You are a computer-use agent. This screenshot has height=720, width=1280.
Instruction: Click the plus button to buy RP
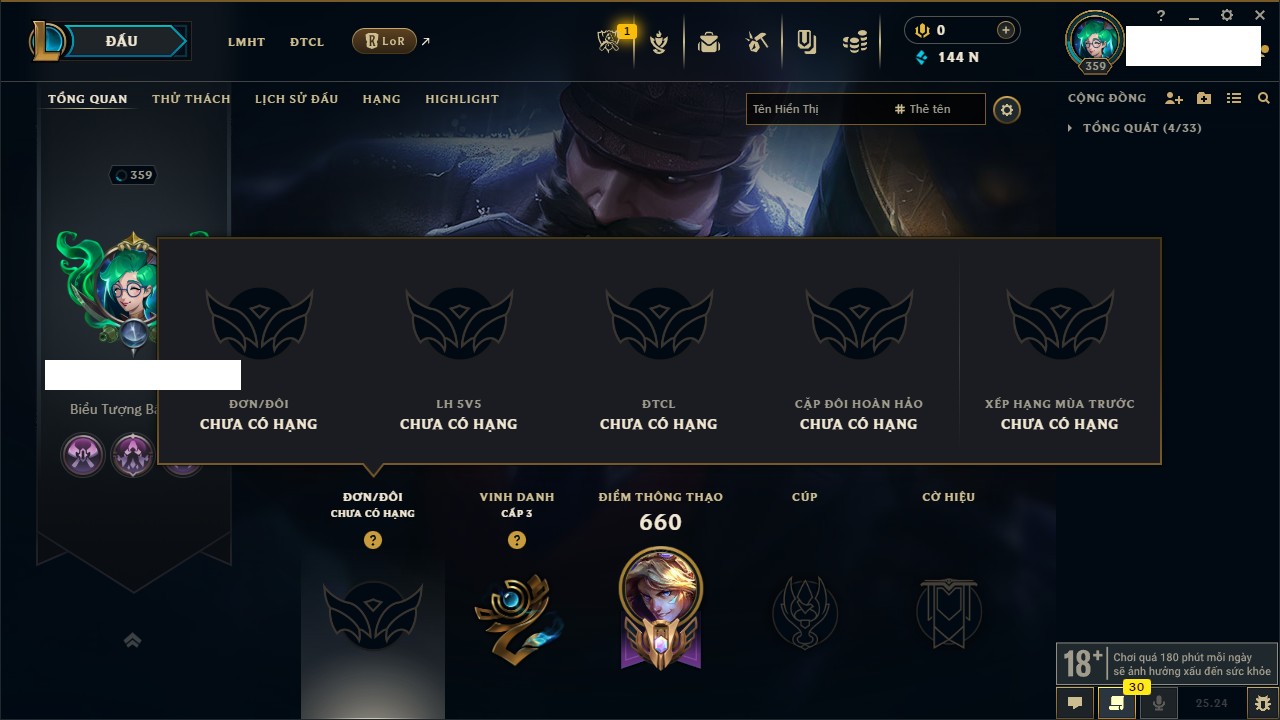[x=1006, y=30]
